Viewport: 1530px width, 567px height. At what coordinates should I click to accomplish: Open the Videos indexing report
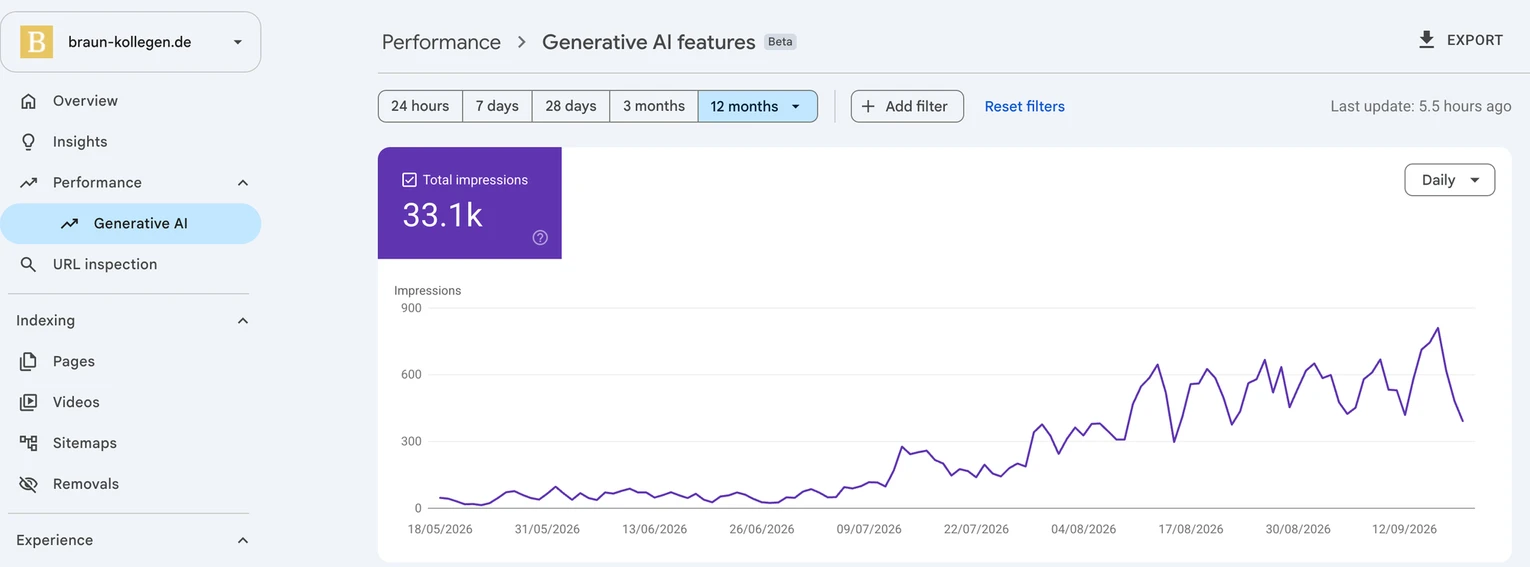130,403
